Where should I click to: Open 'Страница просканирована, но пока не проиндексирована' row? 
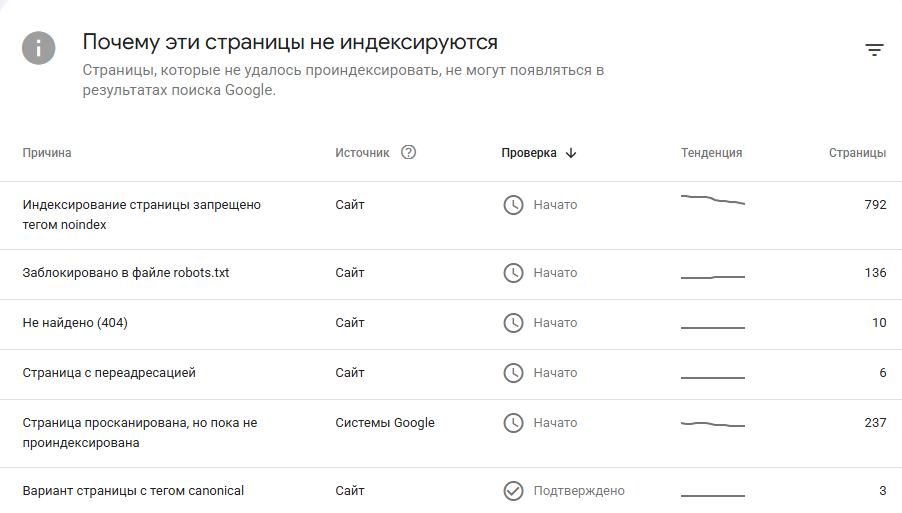point(451,433)
